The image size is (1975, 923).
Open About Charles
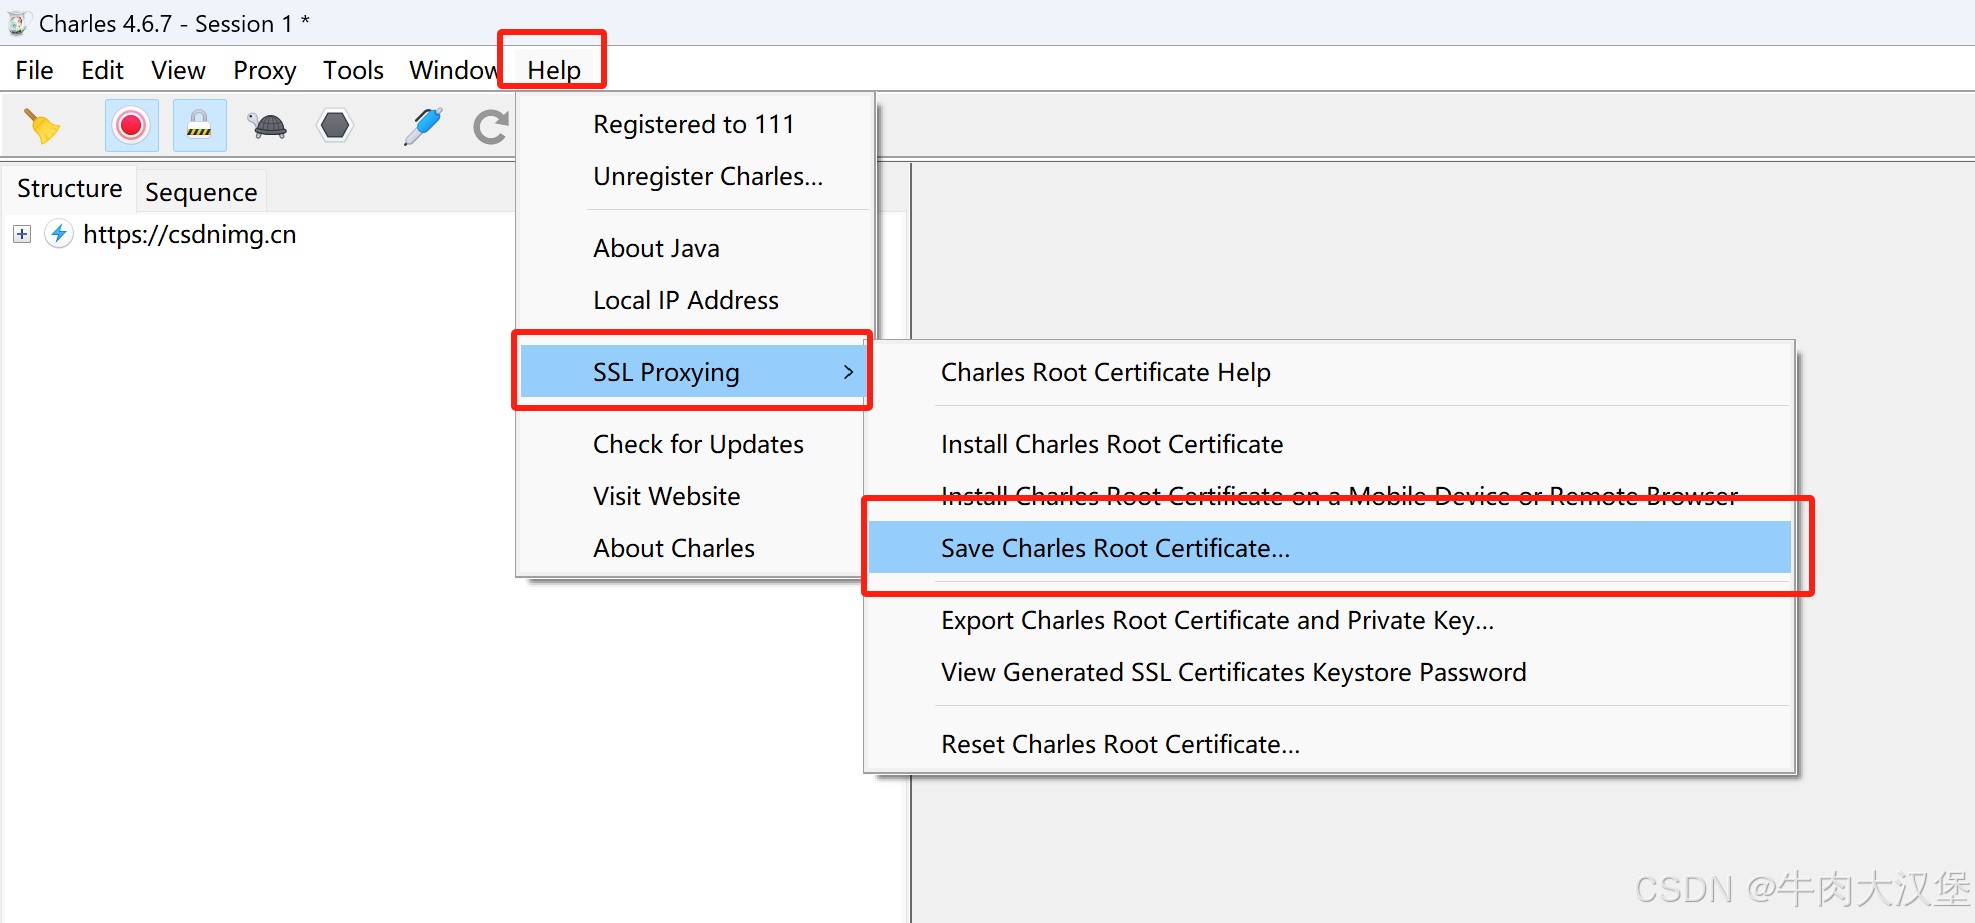[x=693, y=548]
